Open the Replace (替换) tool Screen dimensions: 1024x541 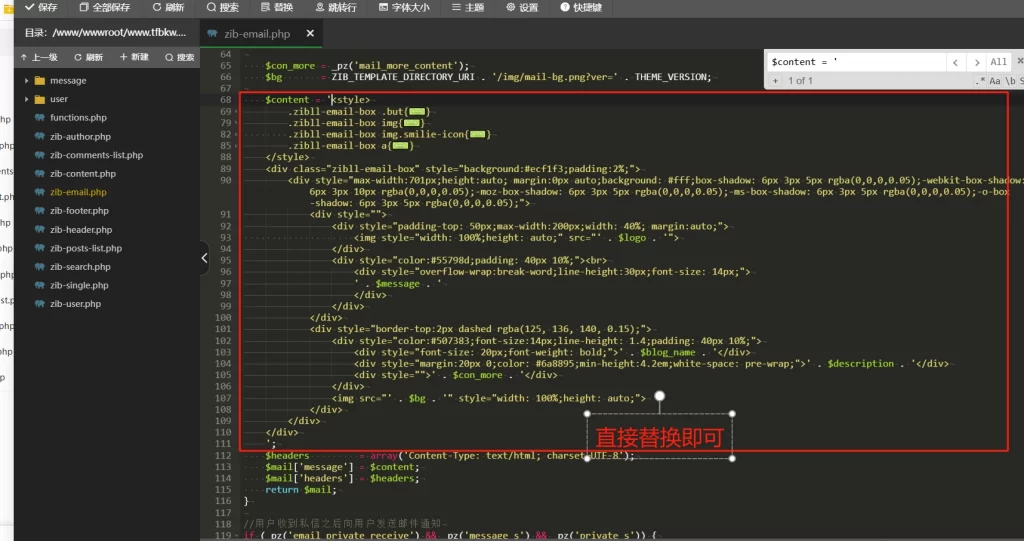pos(275,7)
